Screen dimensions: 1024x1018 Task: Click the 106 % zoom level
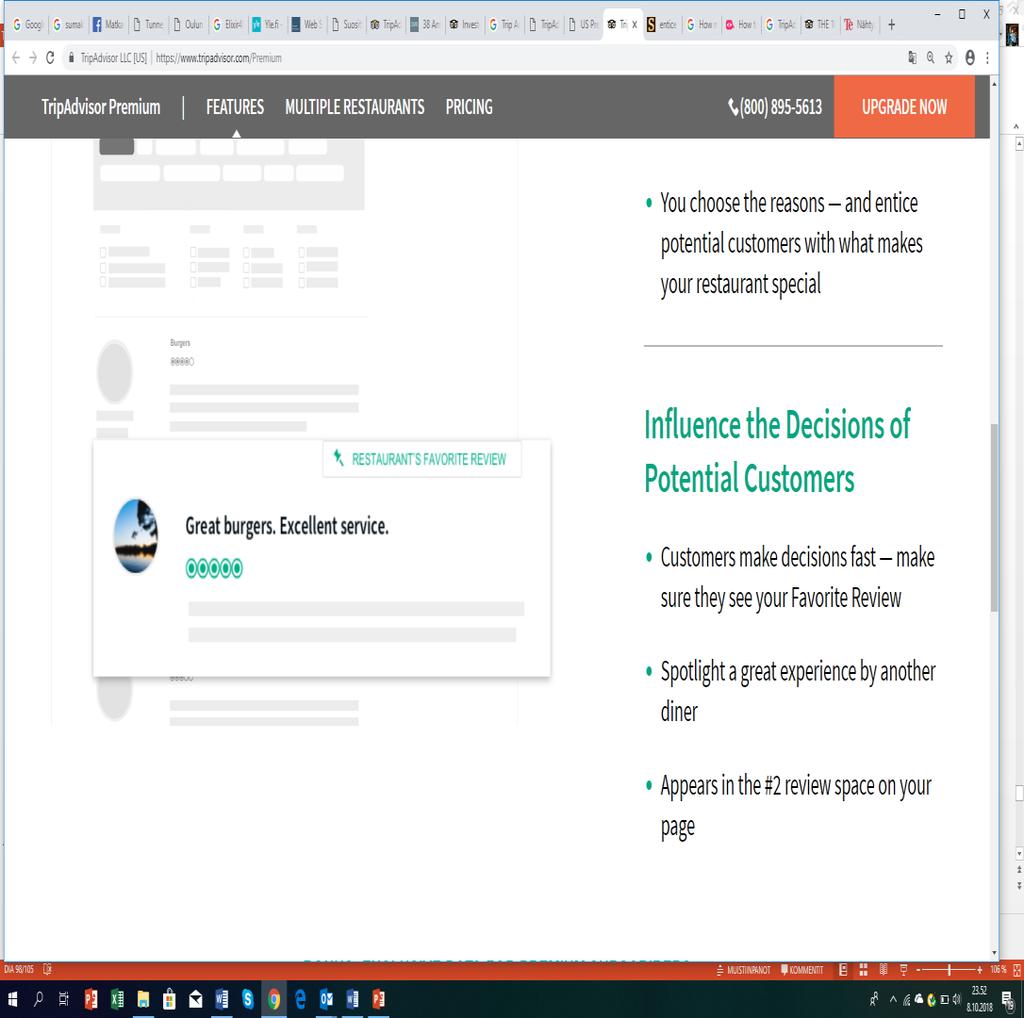(x=998, y=970)
